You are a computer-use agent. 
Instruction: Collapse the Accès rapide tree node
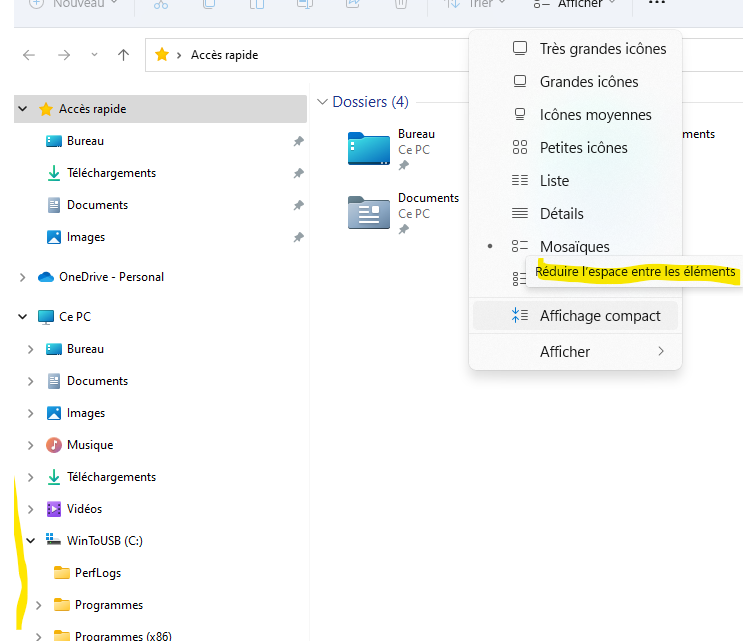click(x=22, y=109)
